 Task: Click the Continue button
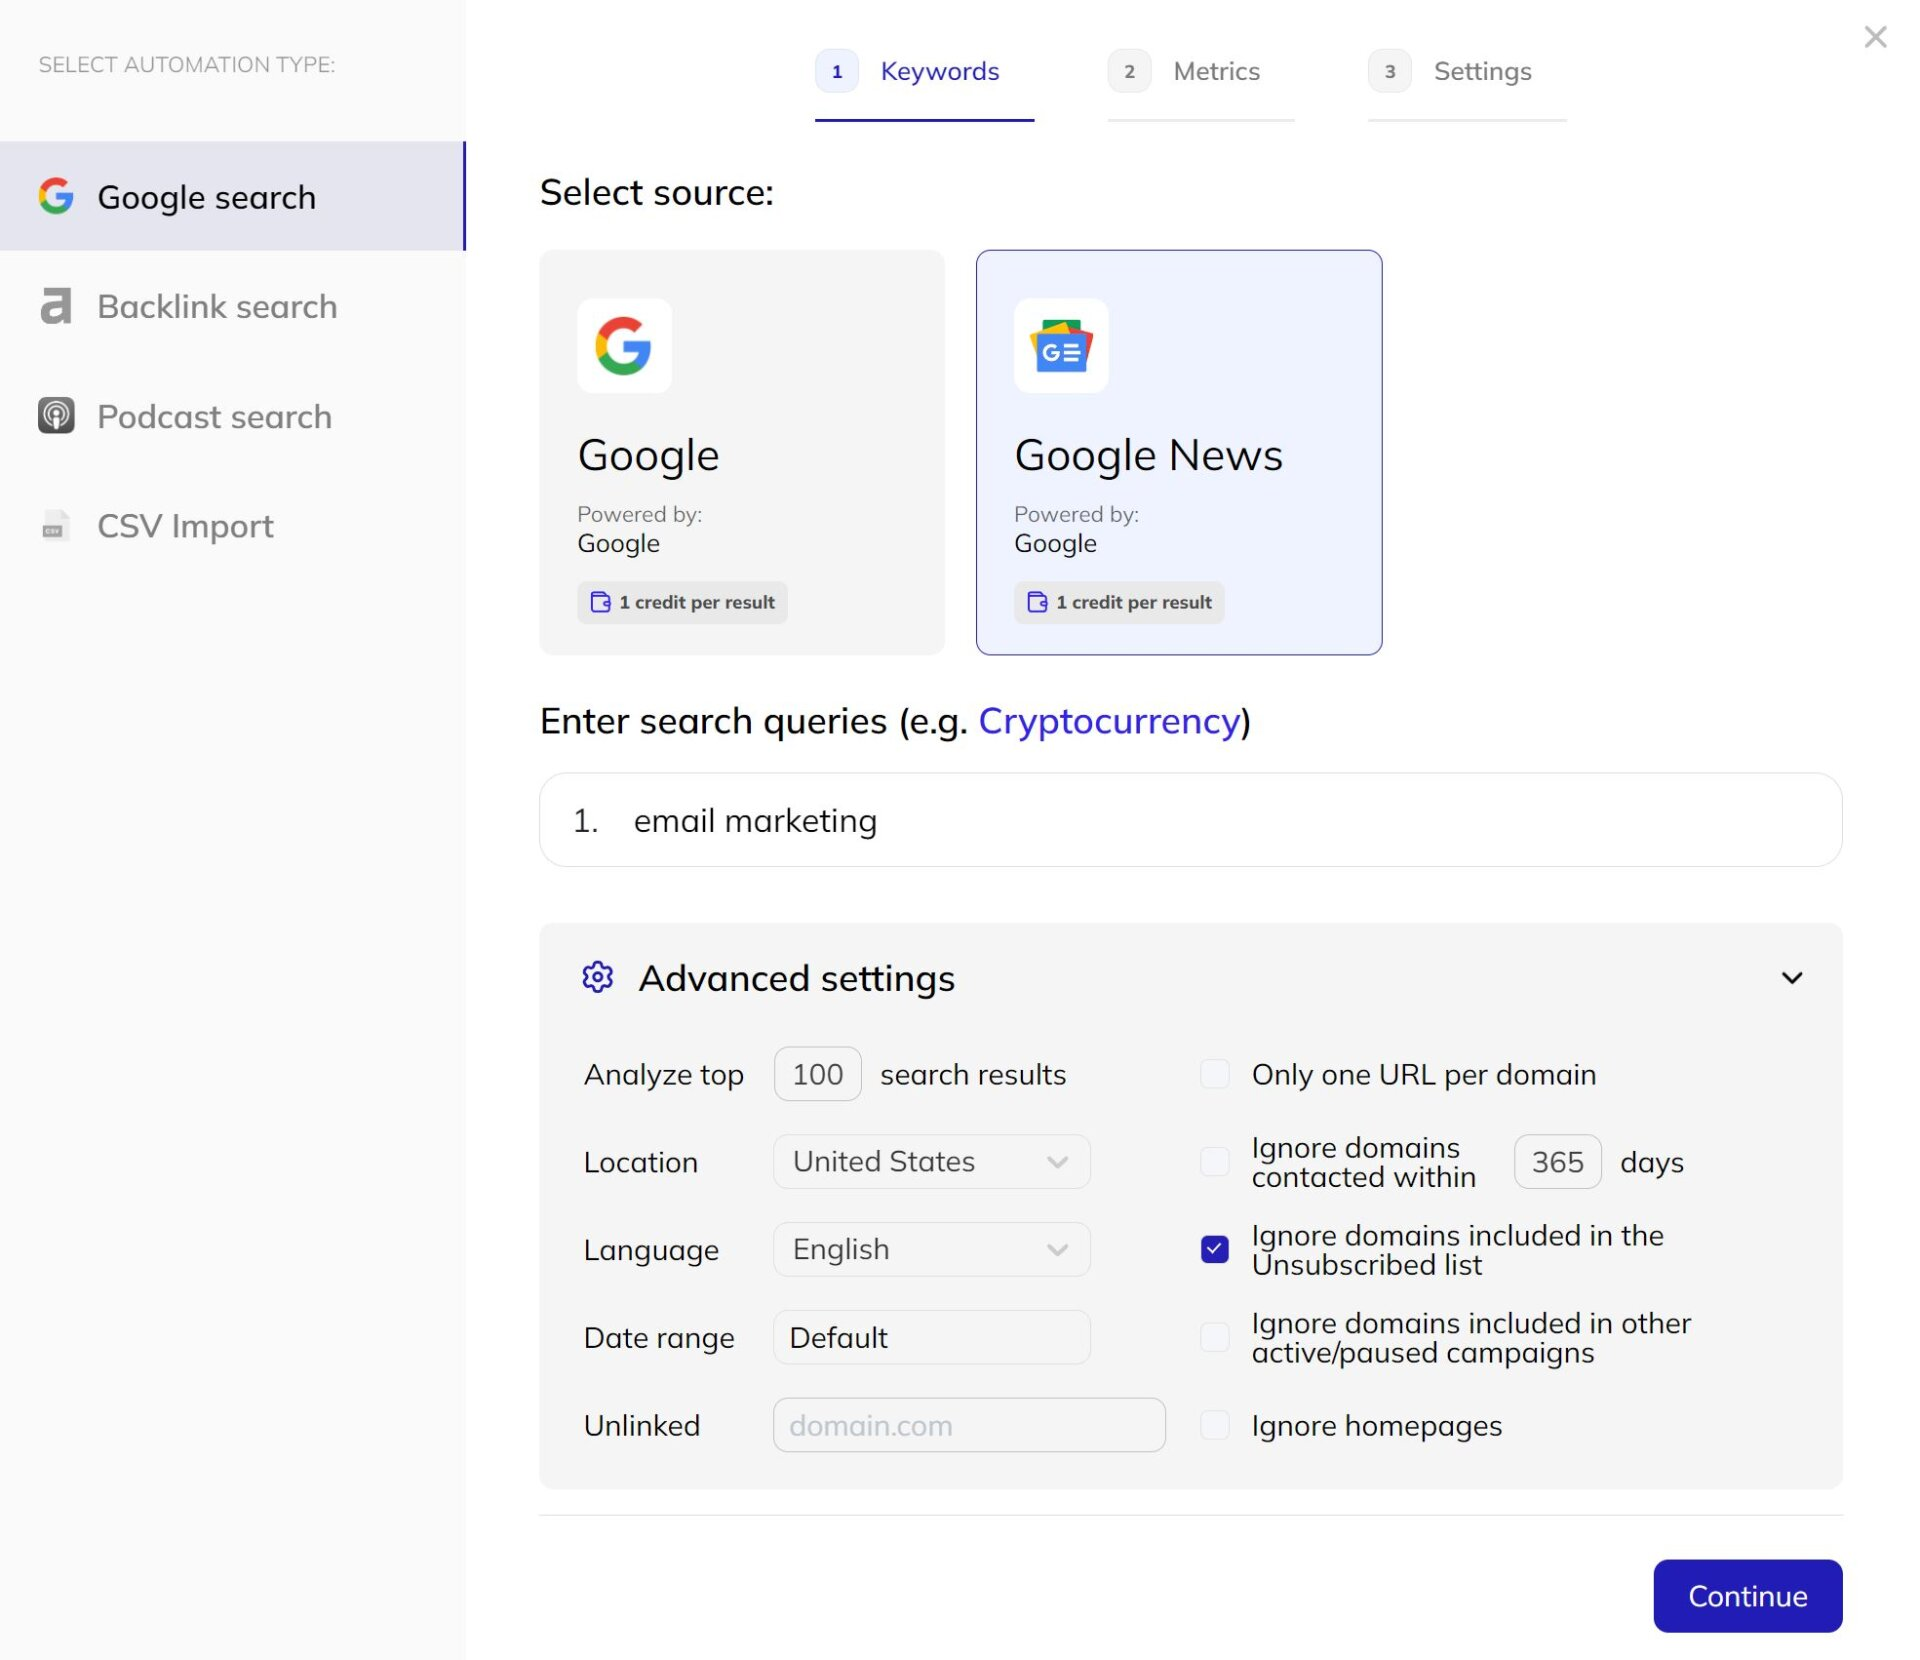[1747, 1595]
